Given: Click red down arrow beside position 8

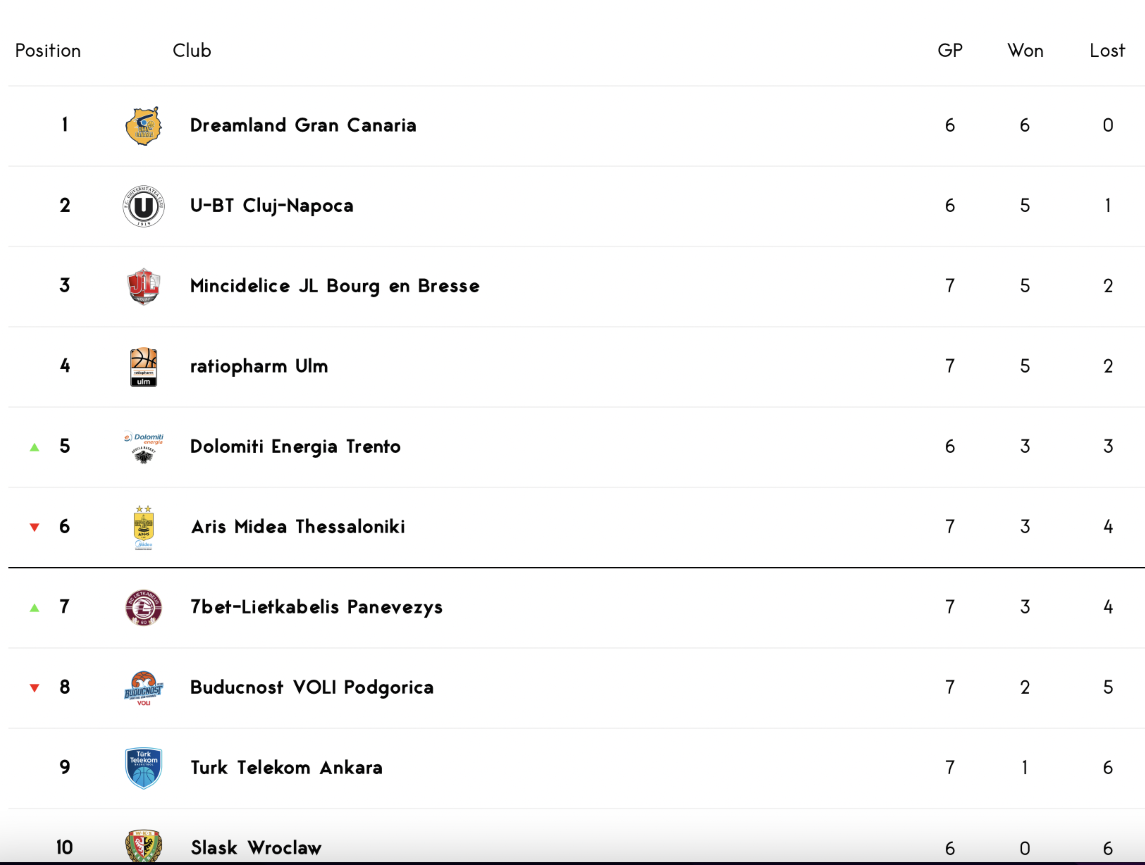Looking at the screenshot, I should (34, 688).
